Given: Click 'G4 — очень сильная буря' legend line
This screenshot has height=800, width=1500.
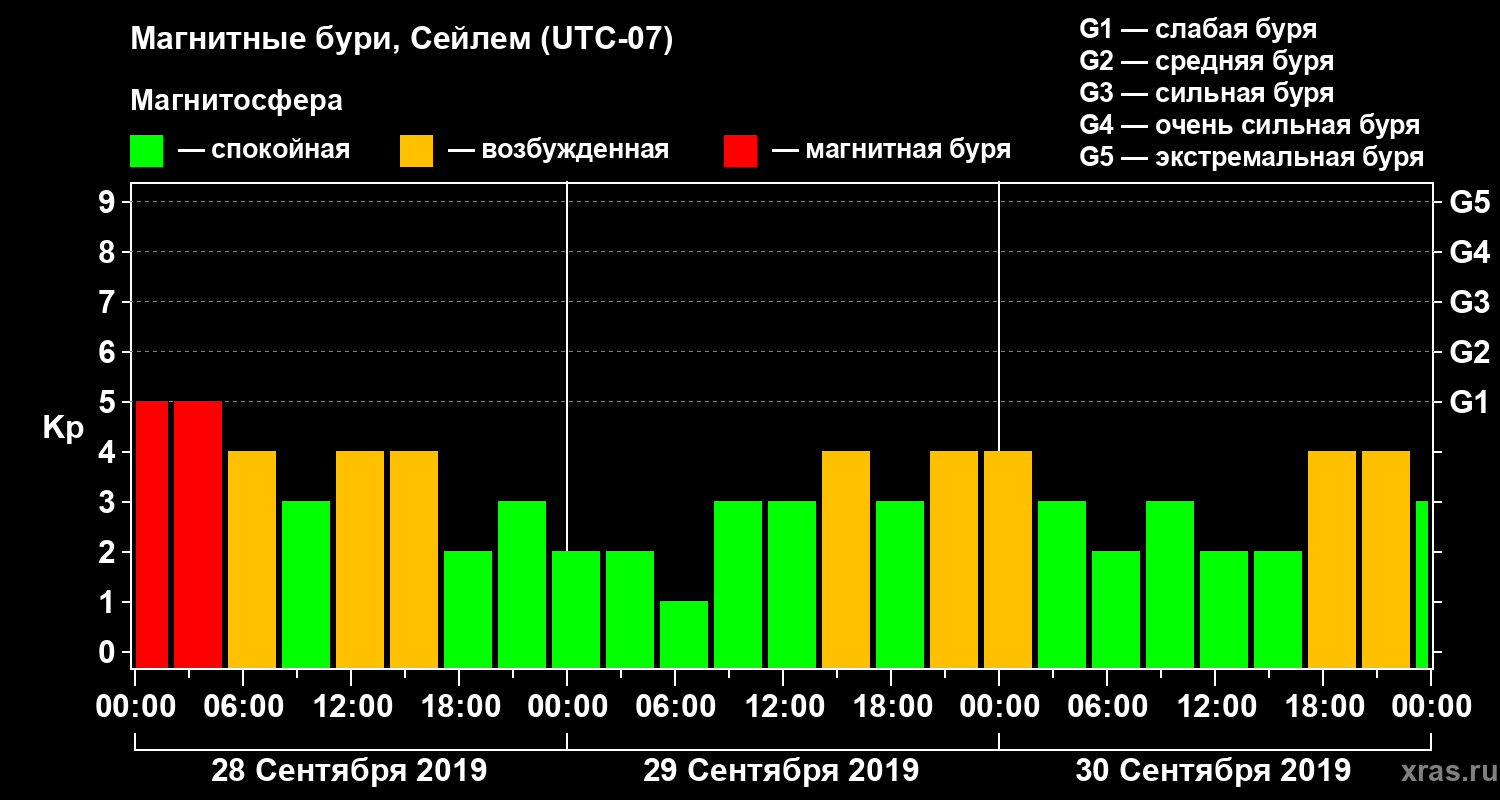Looking at the screenshot, I should (1249, 125).
